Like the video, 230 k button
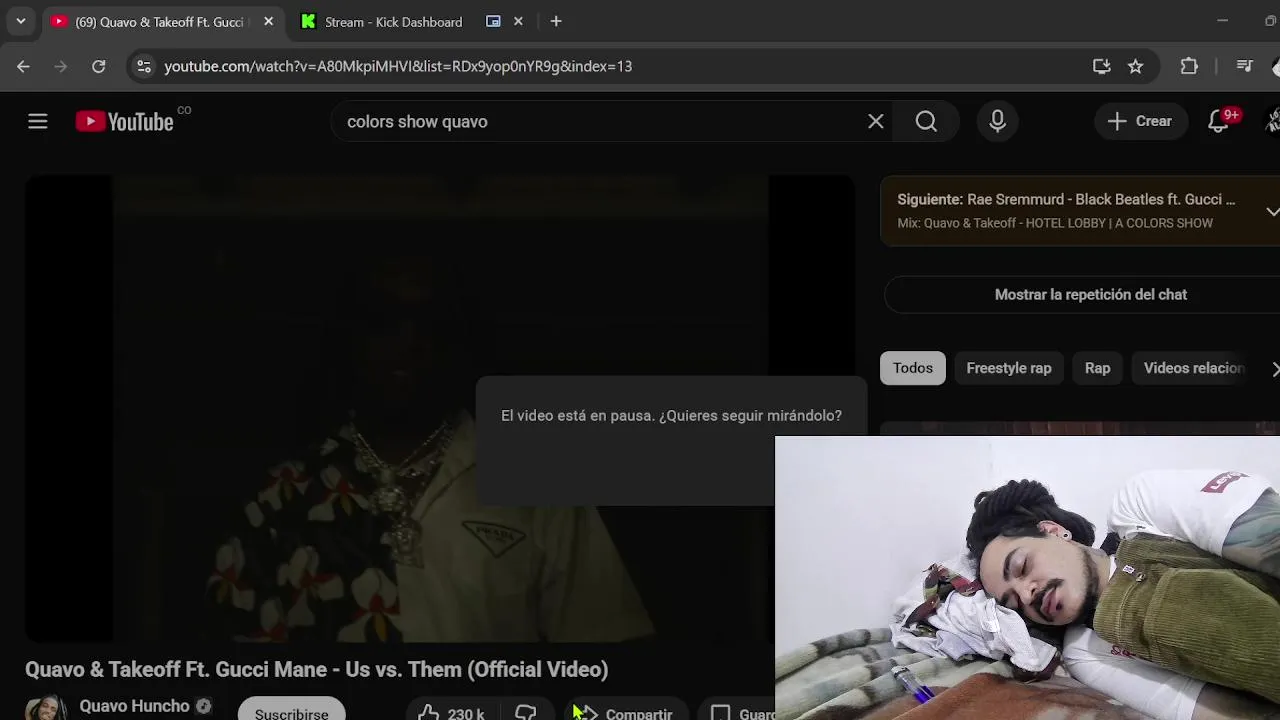1280x720 pixels. (x=452, y=711)
